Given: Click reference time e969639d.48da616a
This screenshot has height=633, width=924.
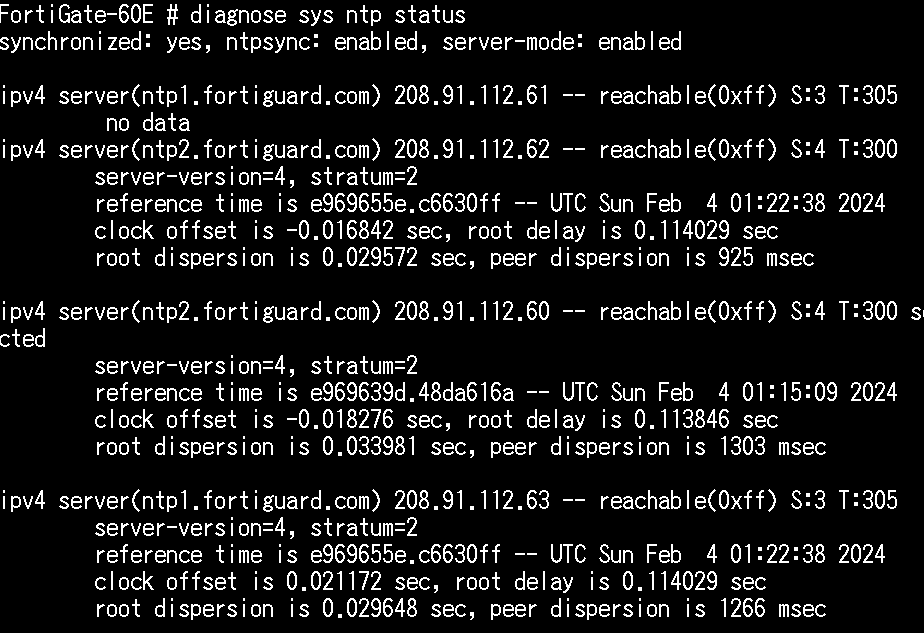Looking at the screenshot, I should tap(412, 393).
